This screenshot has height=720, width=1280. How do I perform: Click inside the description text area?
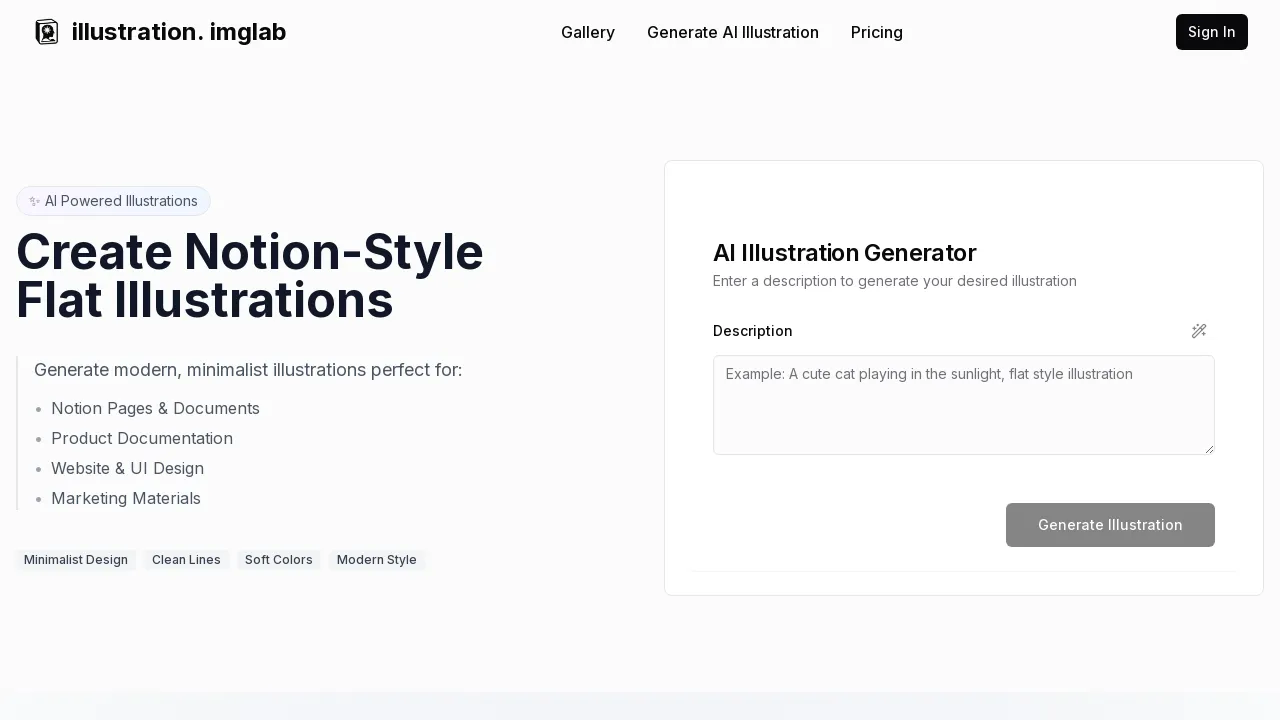963,405
